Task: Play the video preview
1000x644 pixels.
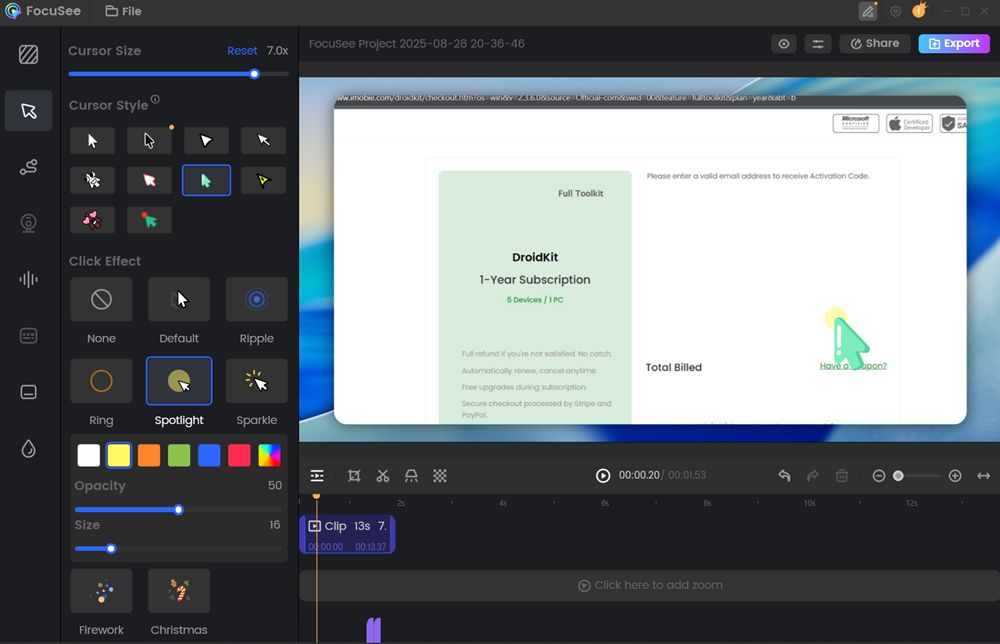Action: click(603, 476)
